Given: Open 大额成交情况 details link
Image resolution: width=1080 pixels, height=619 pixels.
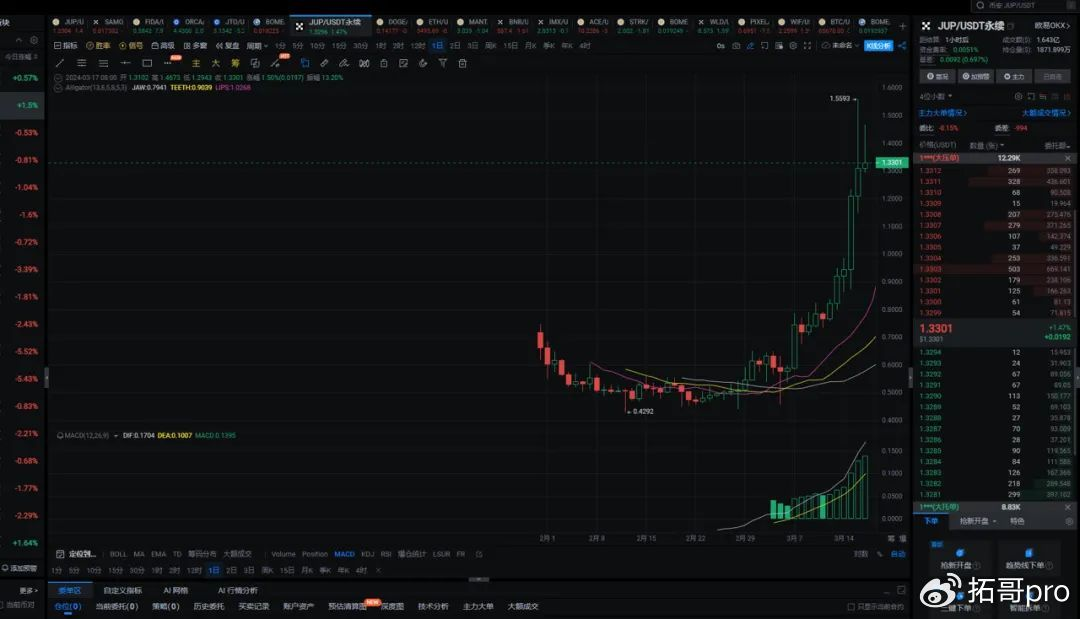Looking at the screenshot, I should 1046,113.
